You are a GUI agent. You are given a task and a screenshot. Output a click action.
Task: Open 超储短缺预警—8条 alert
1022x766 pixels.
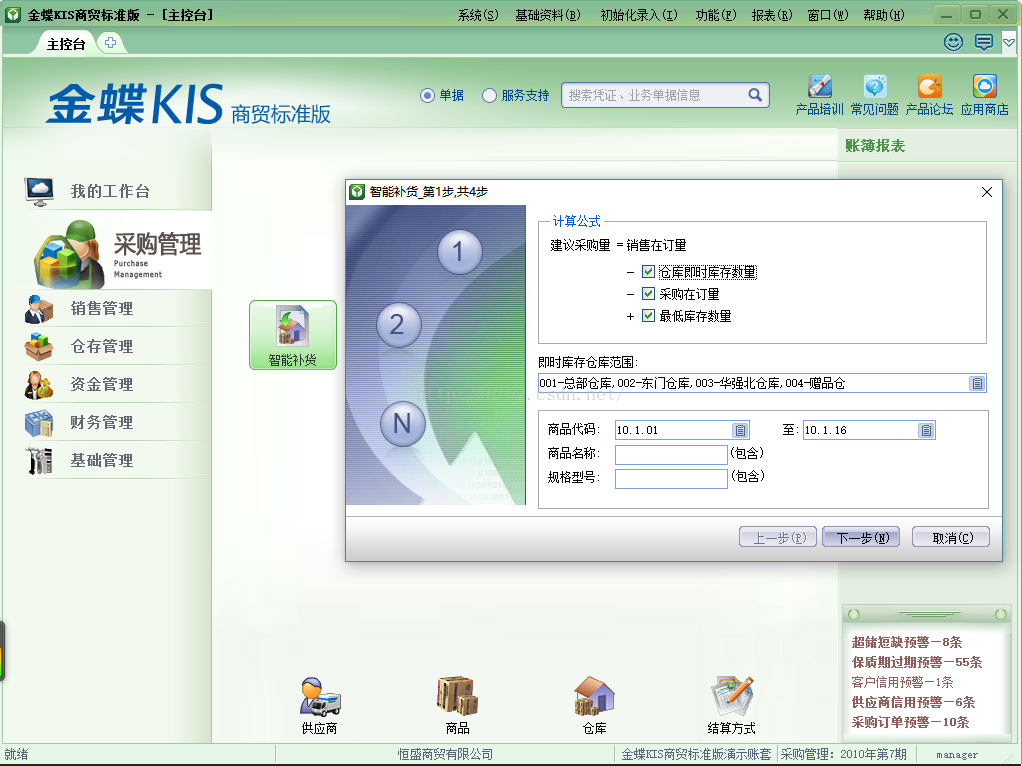click(907, 642)
